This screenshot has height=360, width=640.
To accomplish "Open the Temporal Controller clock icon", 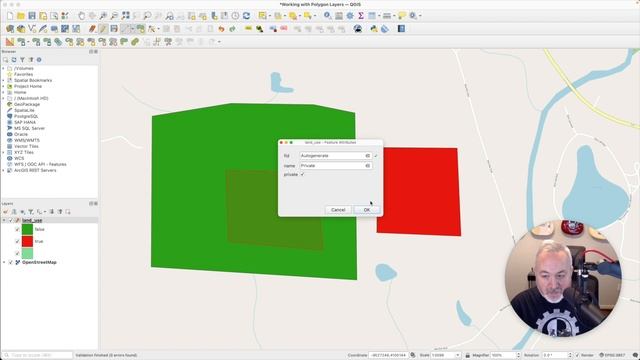I will coord(236,16).
